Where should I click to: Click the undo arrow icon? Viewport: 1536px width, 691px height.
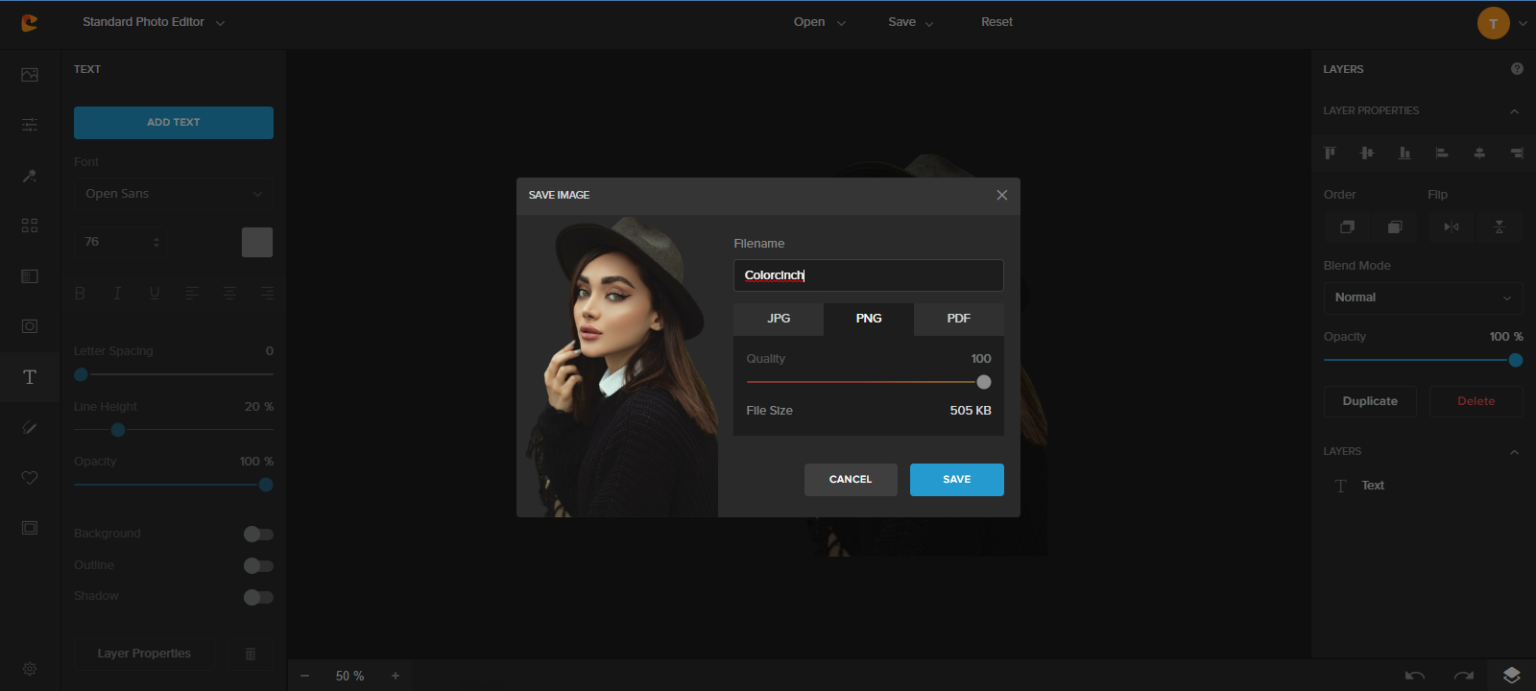(1415, 676)
